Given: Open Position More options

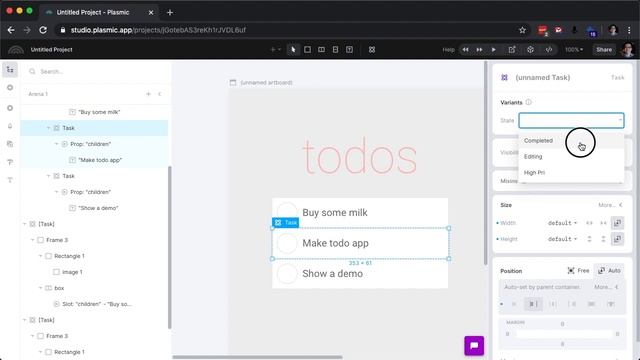Looking at the screenshot, I should pyautogui.click(x=606, y=287).
